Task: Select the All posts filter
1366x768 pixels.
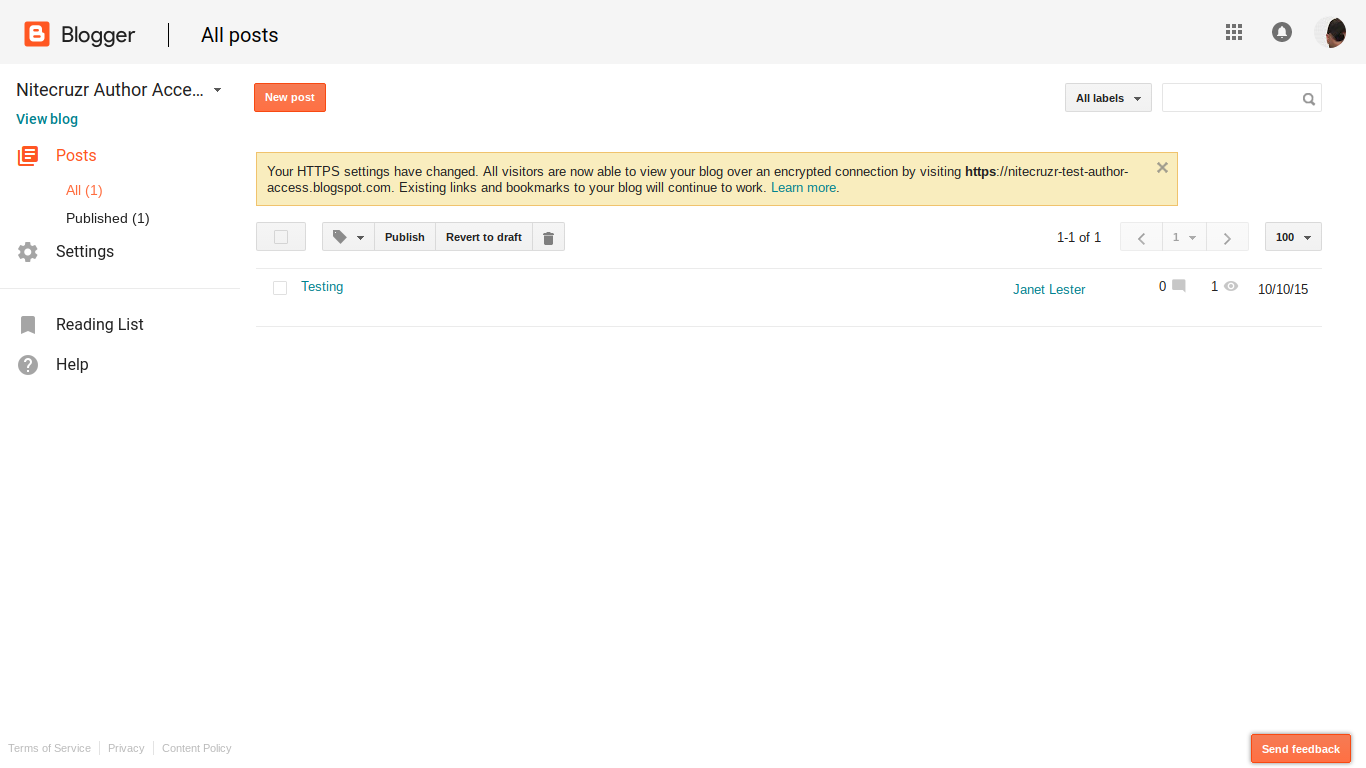Action: (84, 190)
